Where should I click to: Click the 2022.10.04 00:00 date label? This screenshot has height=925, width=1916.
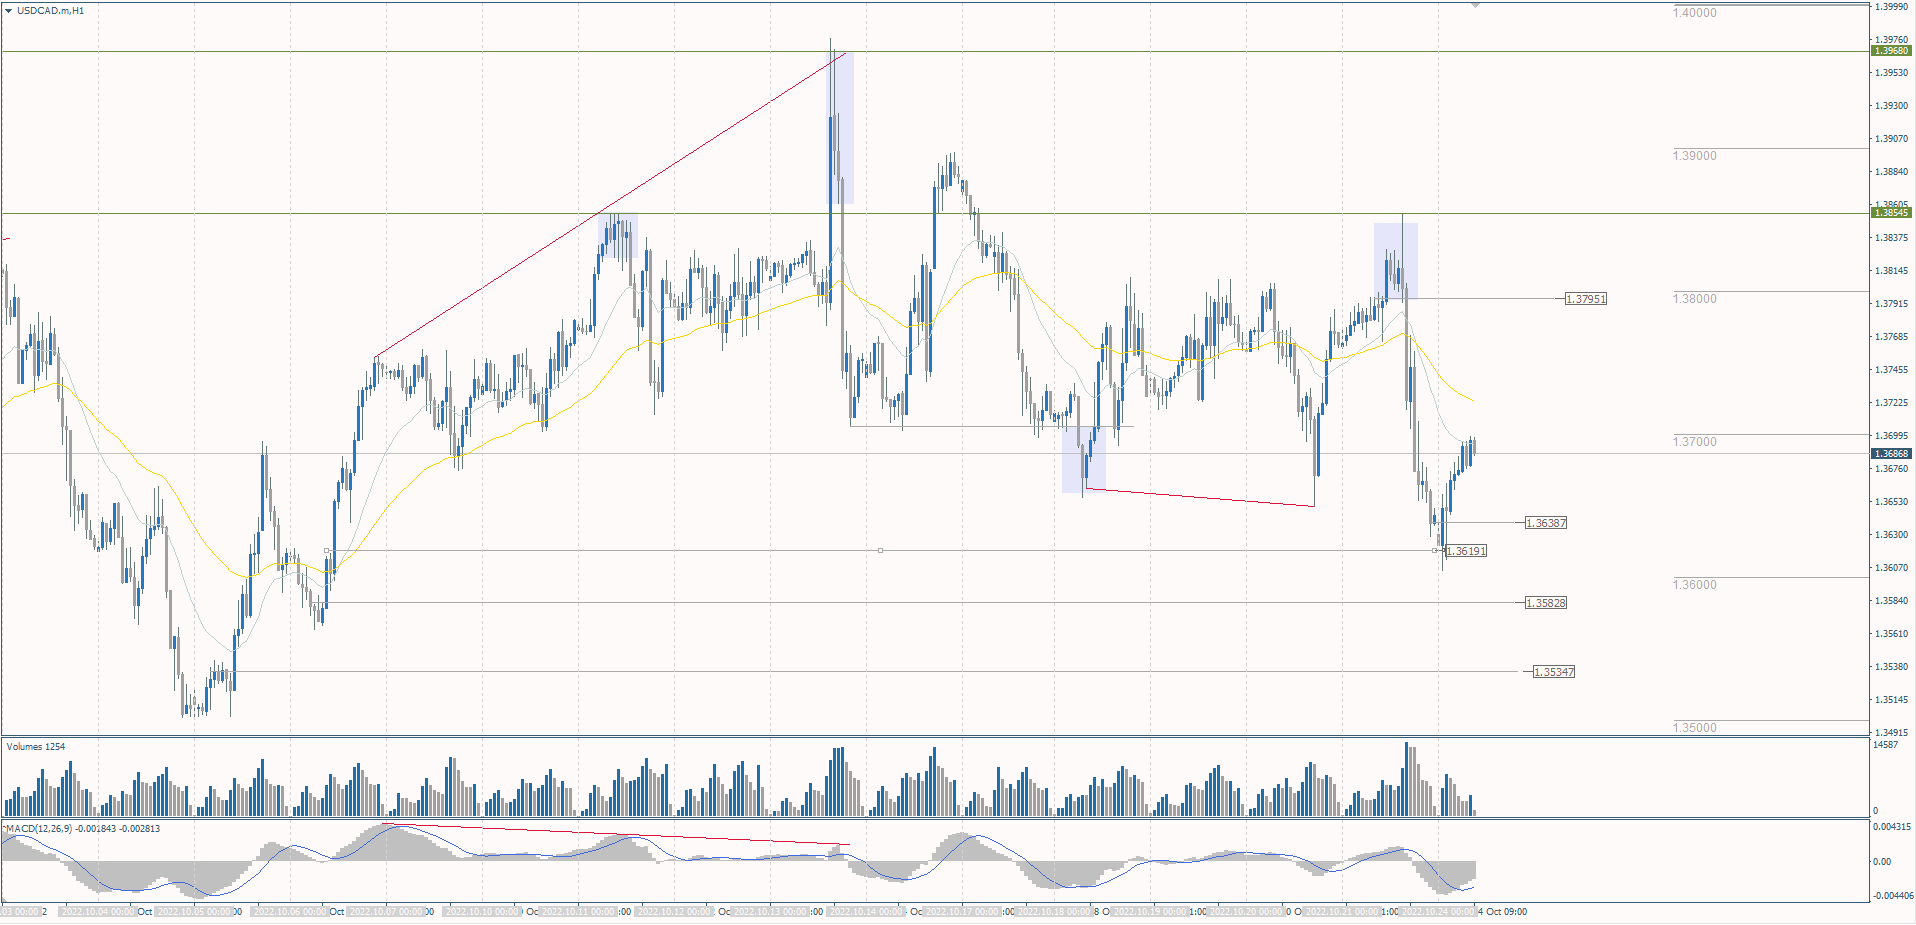pyautogui.click(x=98, y=912)
